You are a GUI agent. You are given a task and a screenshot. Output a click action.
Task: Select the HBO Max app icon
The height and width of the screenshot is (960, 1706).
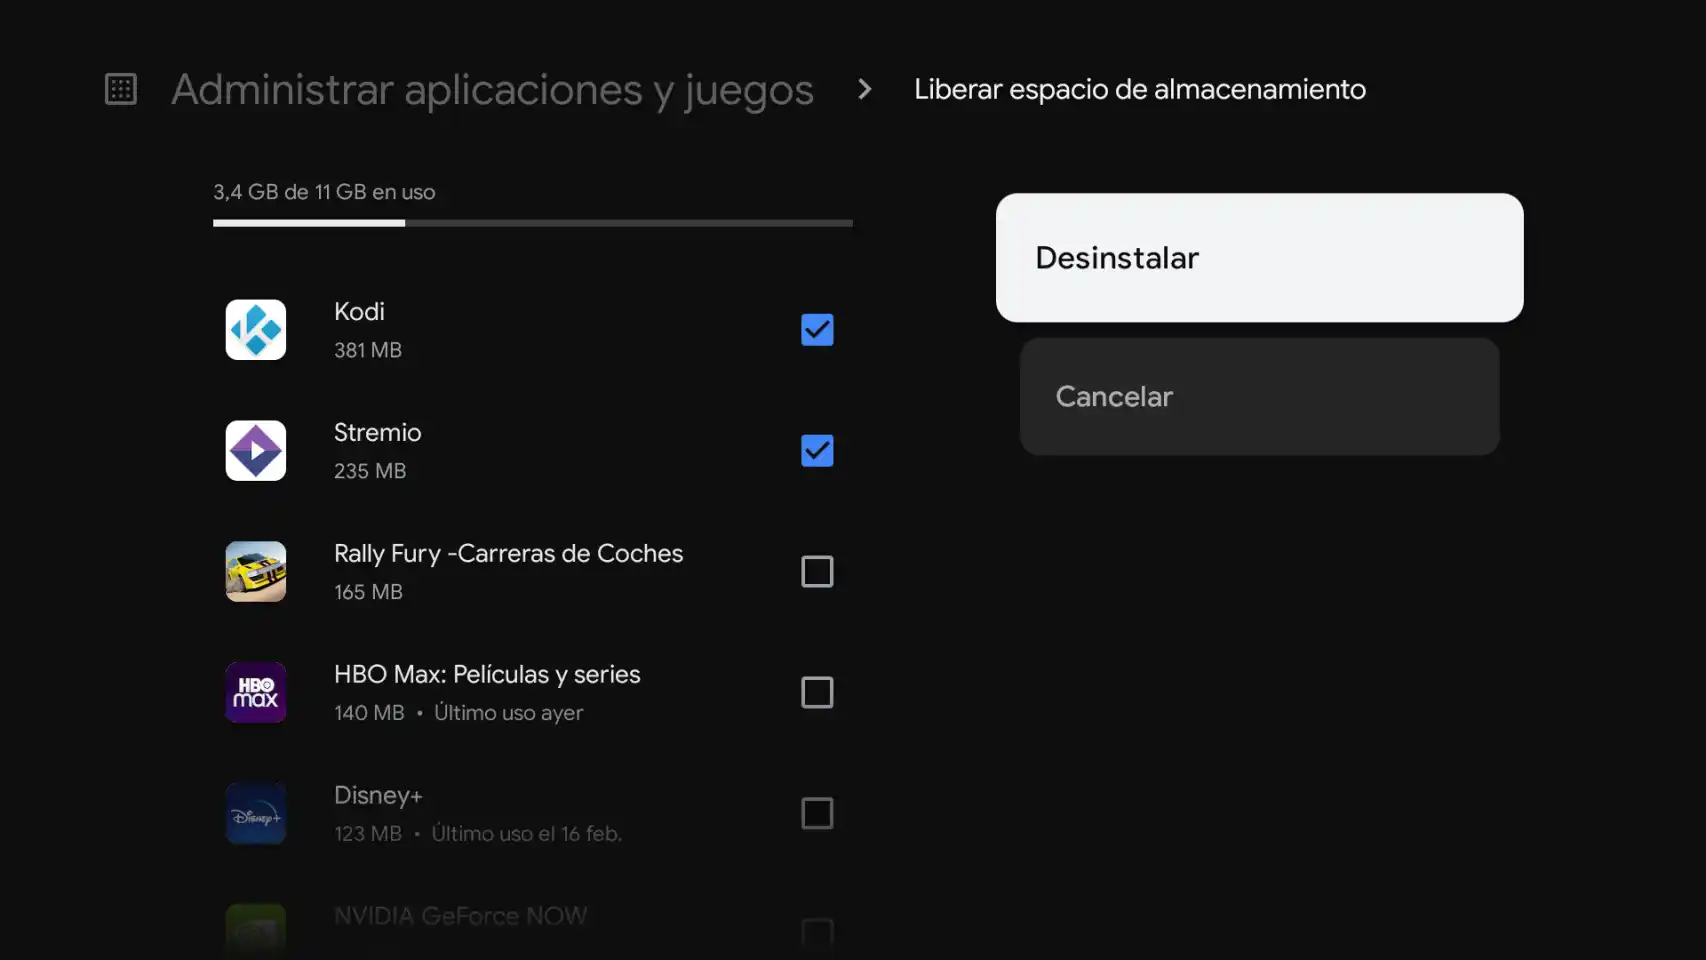point(256,692)
